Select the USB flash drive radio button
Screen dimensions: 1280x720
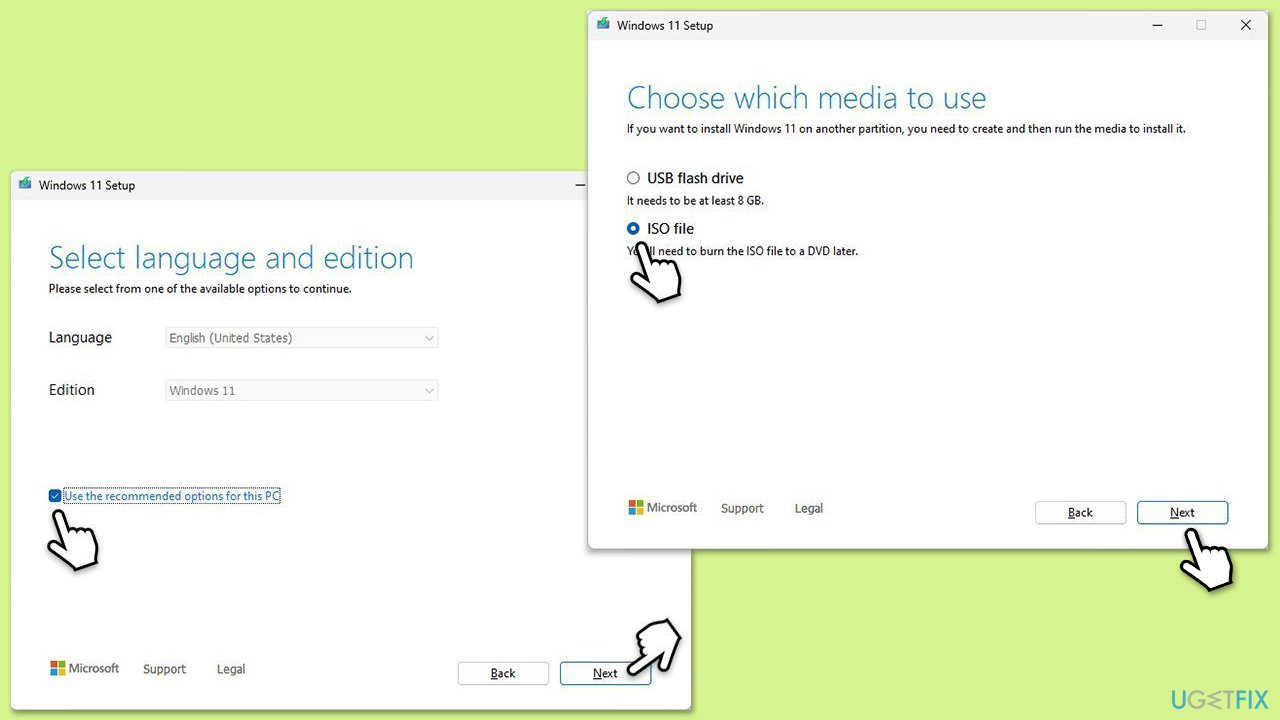(633, 178)
